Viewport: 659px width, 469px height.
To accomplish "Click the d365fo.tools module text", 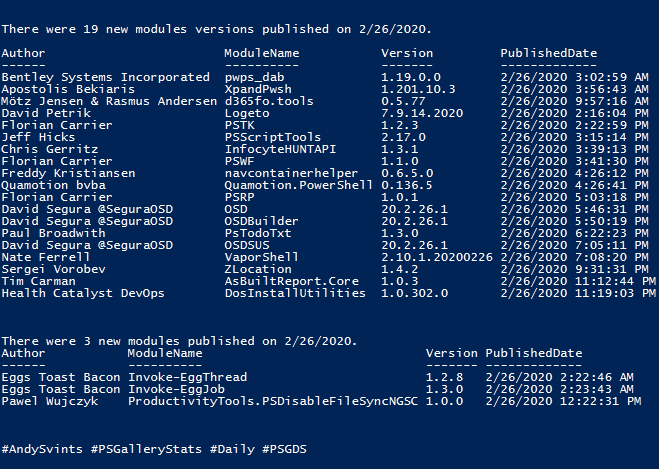I will click(269, 101).
